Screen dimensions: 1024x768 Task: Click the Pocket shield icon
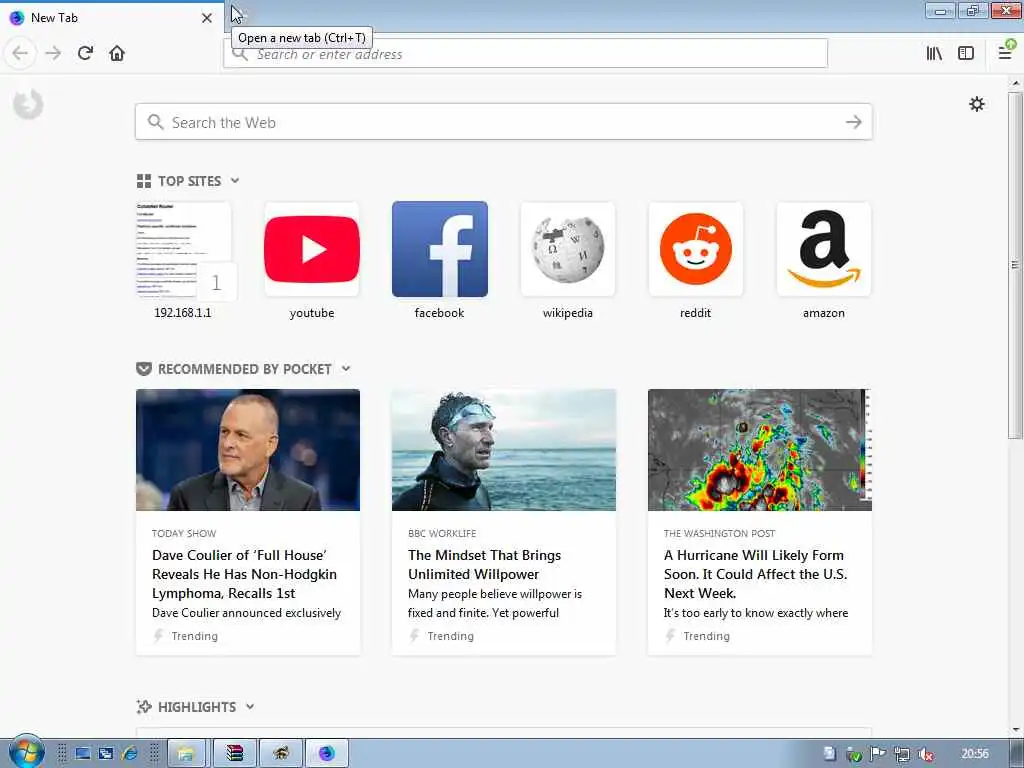point(144,369)
